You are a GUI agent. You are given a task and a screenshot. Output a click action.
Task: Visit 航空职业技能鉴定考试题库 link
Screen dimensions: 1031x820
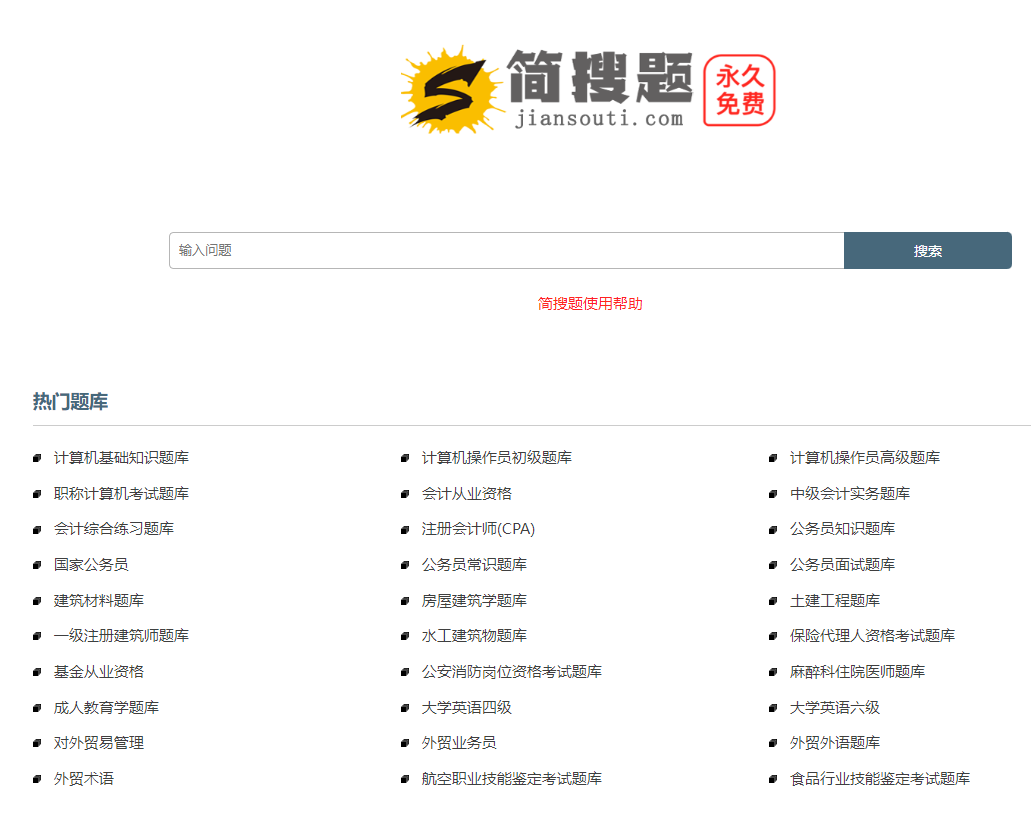click(512, 779)
